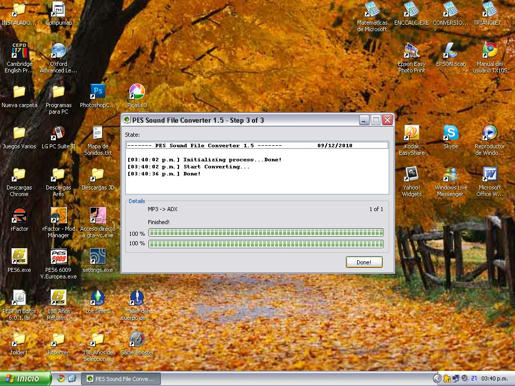Viewport: 515px width, 386px height.
Task: Open the Descargas 3D folder shortcut
Action: coord(97,179)
